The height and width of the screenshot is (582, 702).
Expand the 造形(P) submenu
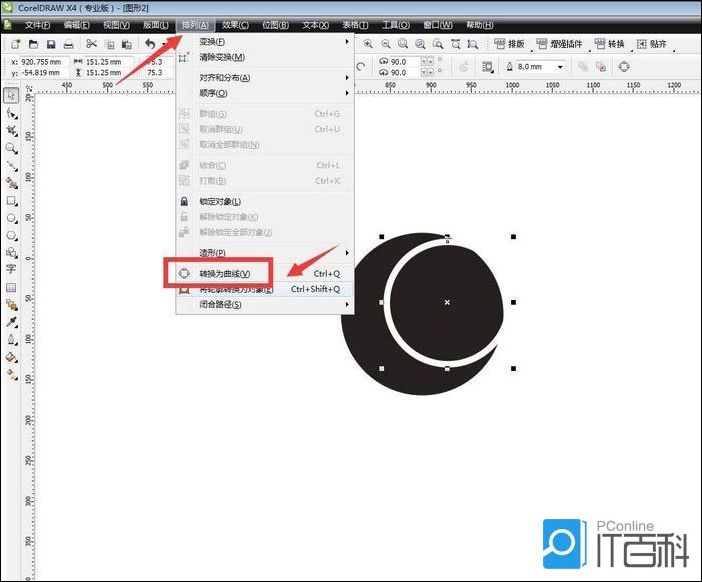click(265, 252)
